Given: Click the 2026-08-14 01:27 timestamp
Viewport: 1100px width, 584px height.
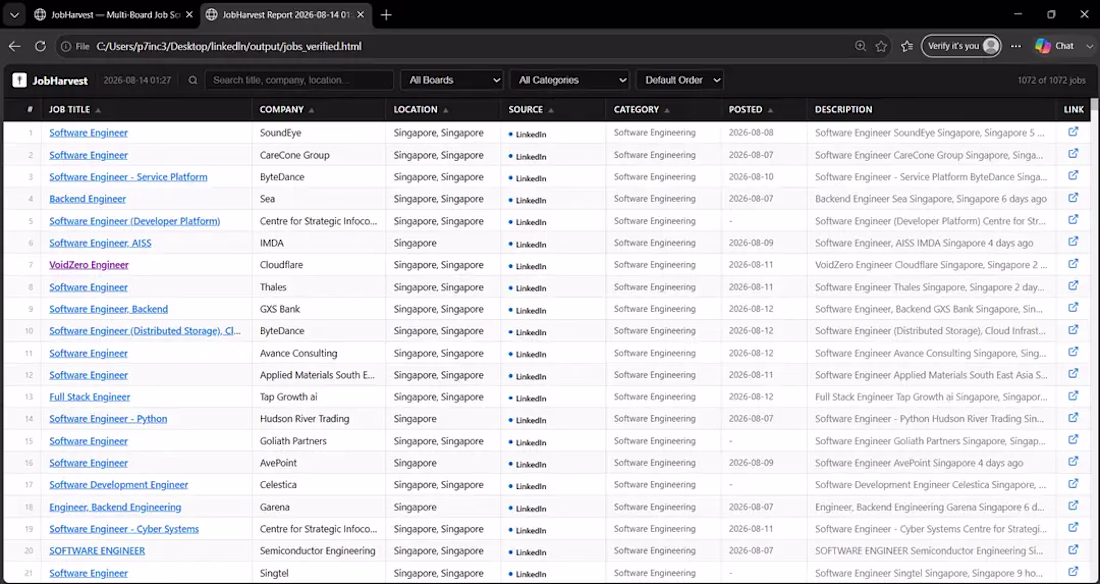Looking at the screenshot, I should [137, 80].
